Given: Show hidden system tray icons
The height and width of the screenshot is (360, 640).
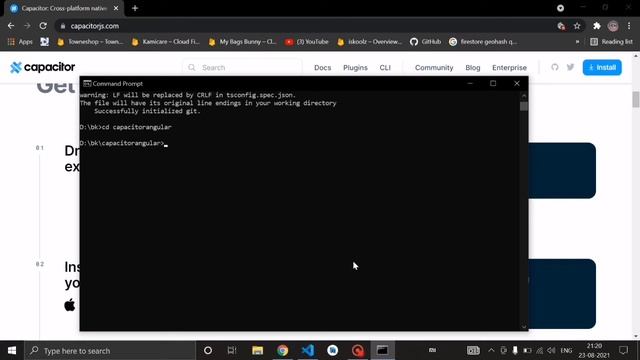Looking at the screenshot, I should pos(491,351).
